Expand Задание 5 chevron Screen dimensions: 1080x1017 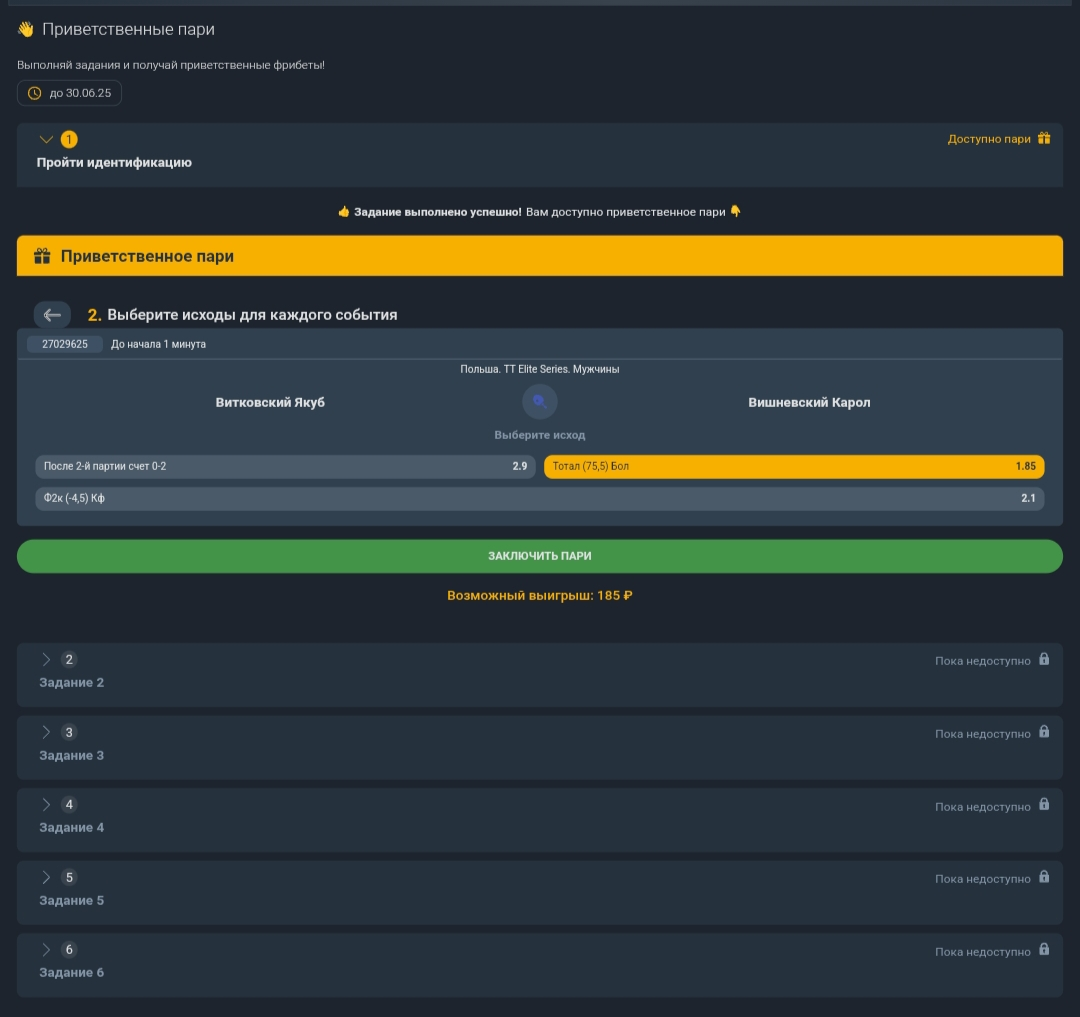pos(46,877)
